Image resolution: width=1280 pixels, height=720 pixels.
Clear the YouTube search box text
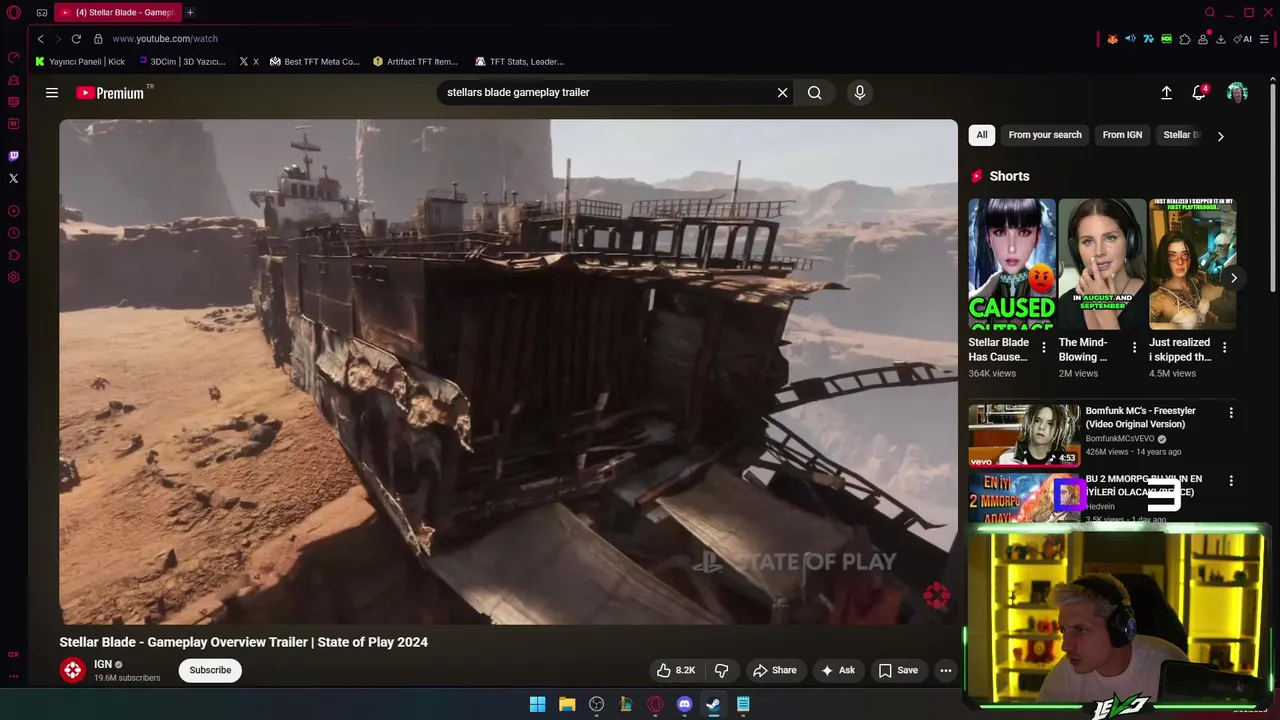(x=783, y=93)
